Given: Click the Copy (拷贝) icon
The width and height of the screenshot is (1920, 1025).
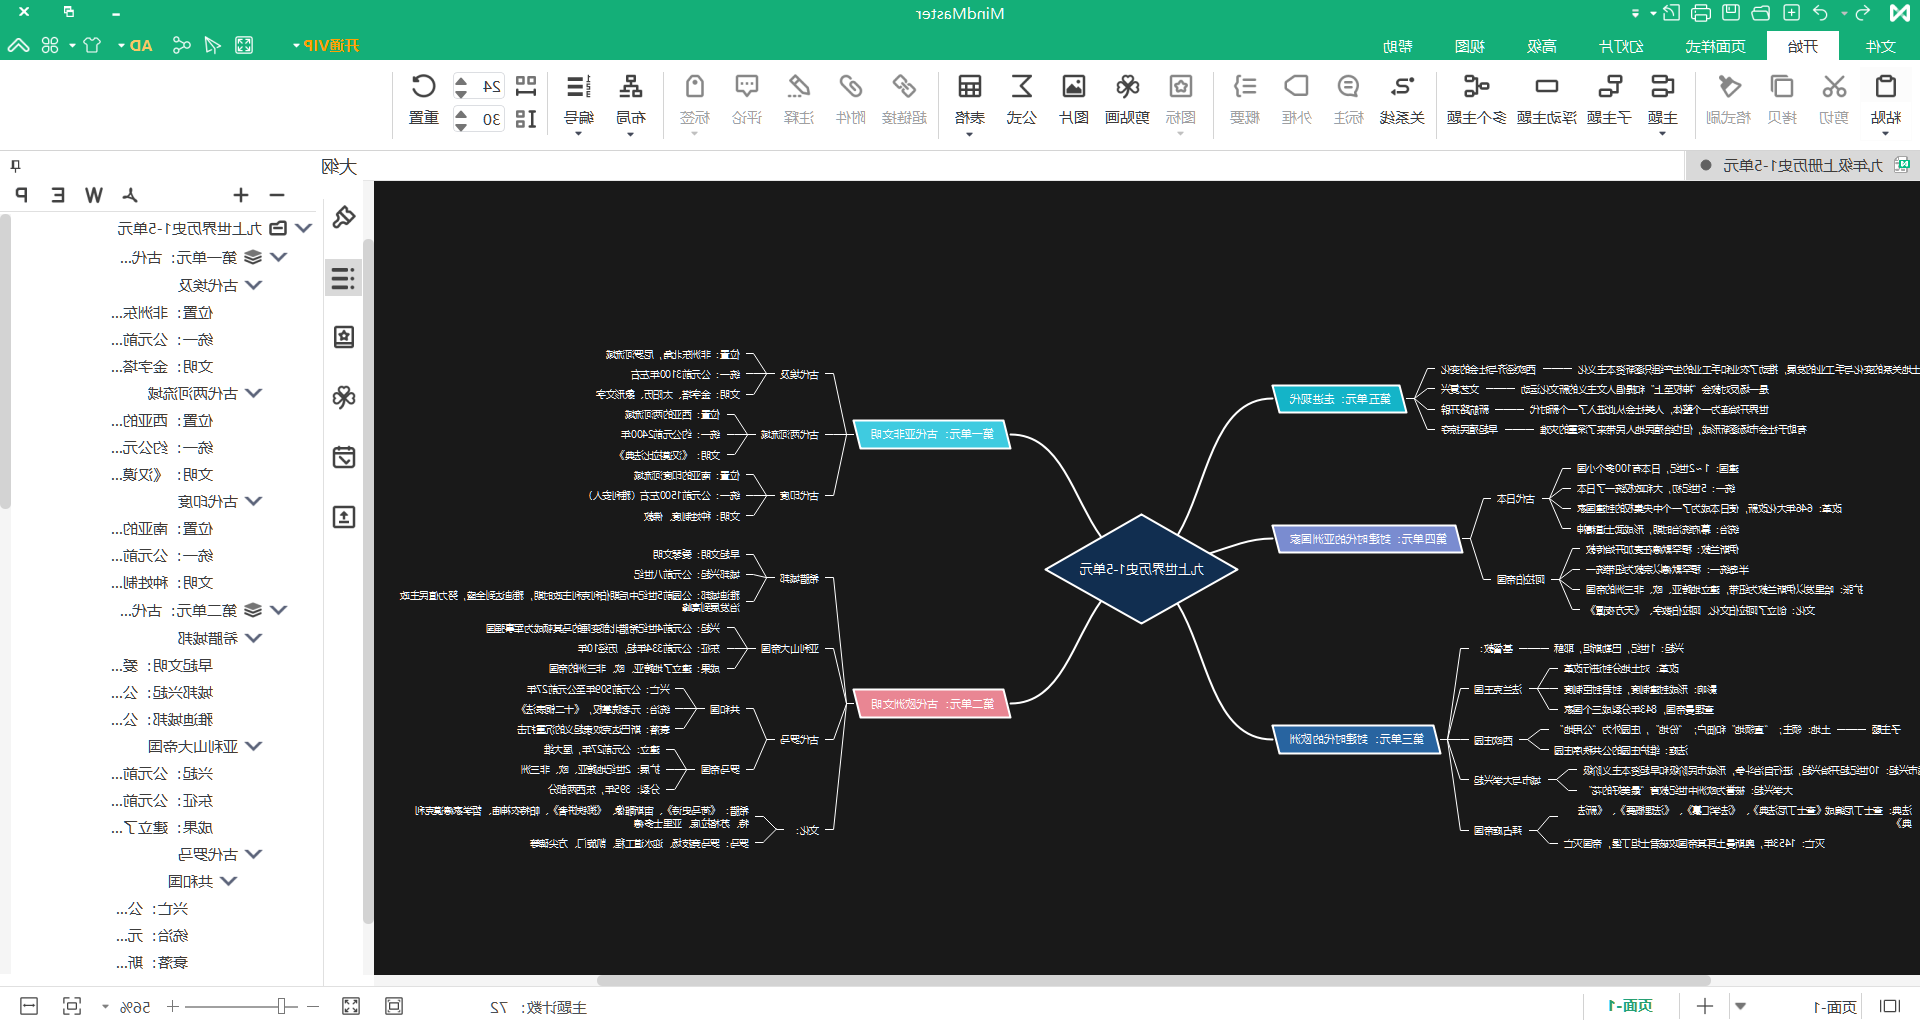Looking at the screenshot, I should [x=1782, y=99].
